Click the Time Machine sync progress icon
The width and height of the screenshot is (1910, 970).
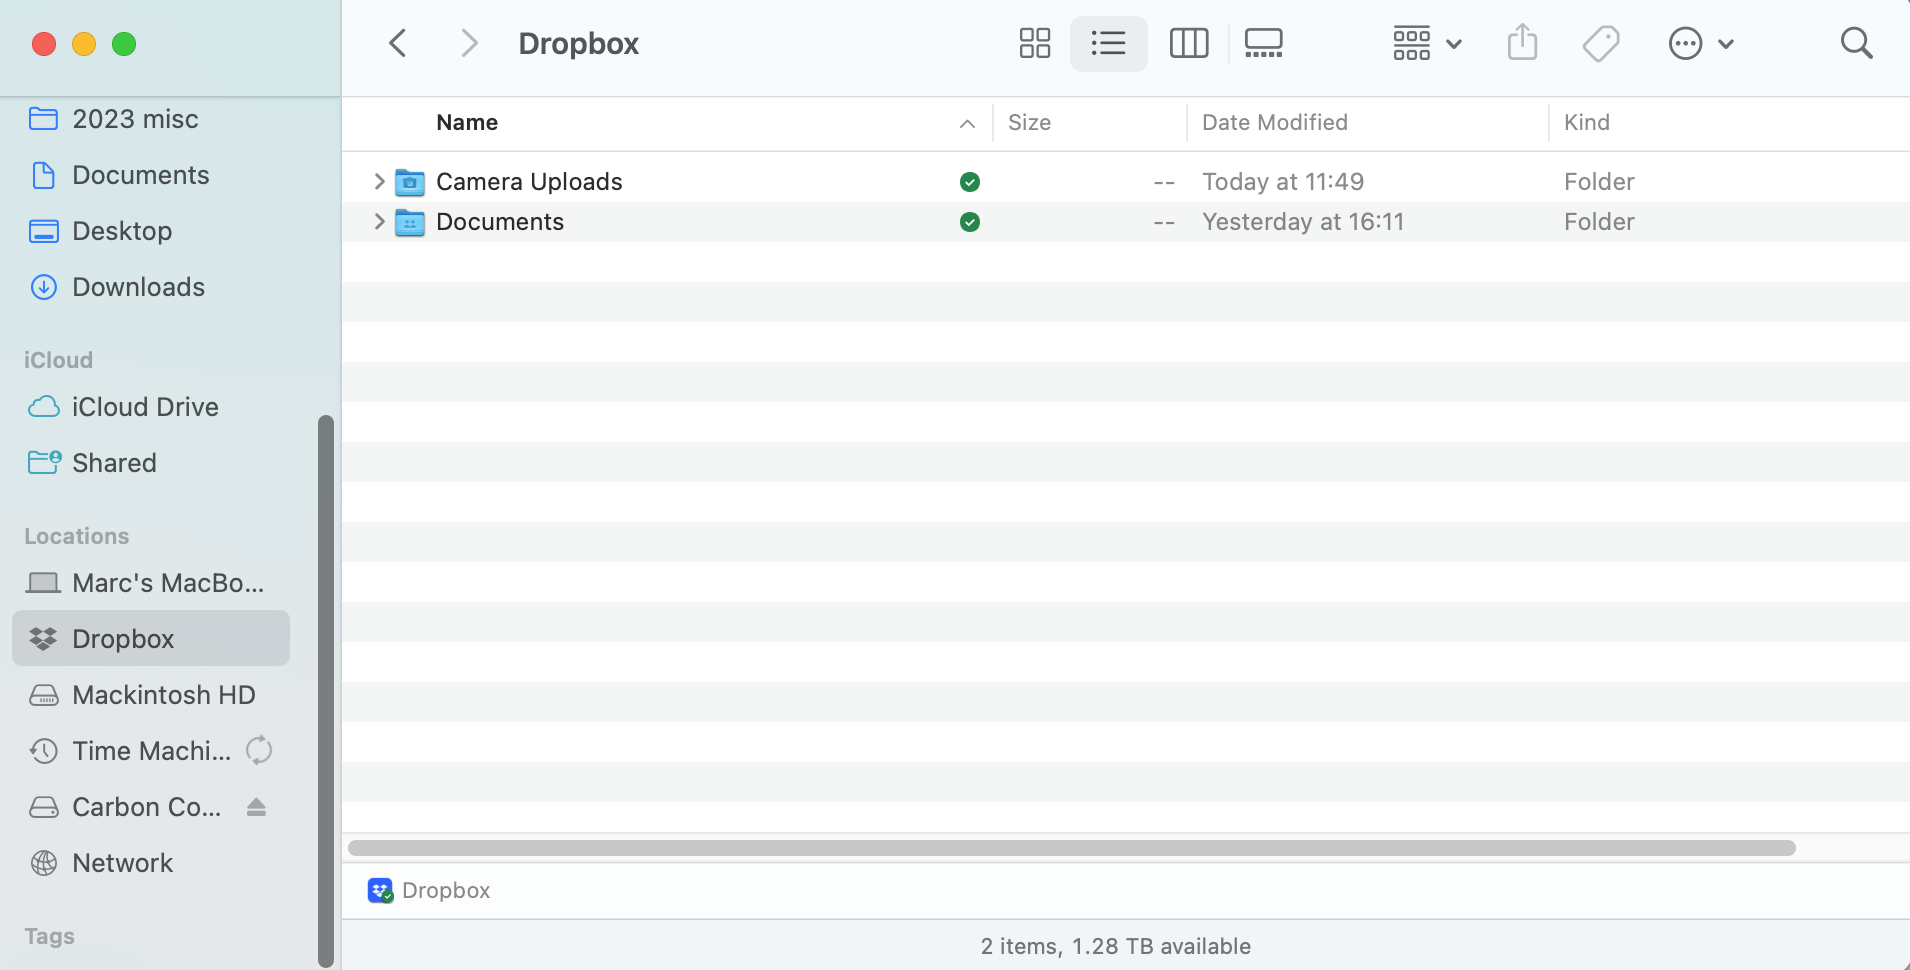pos(259,750)
